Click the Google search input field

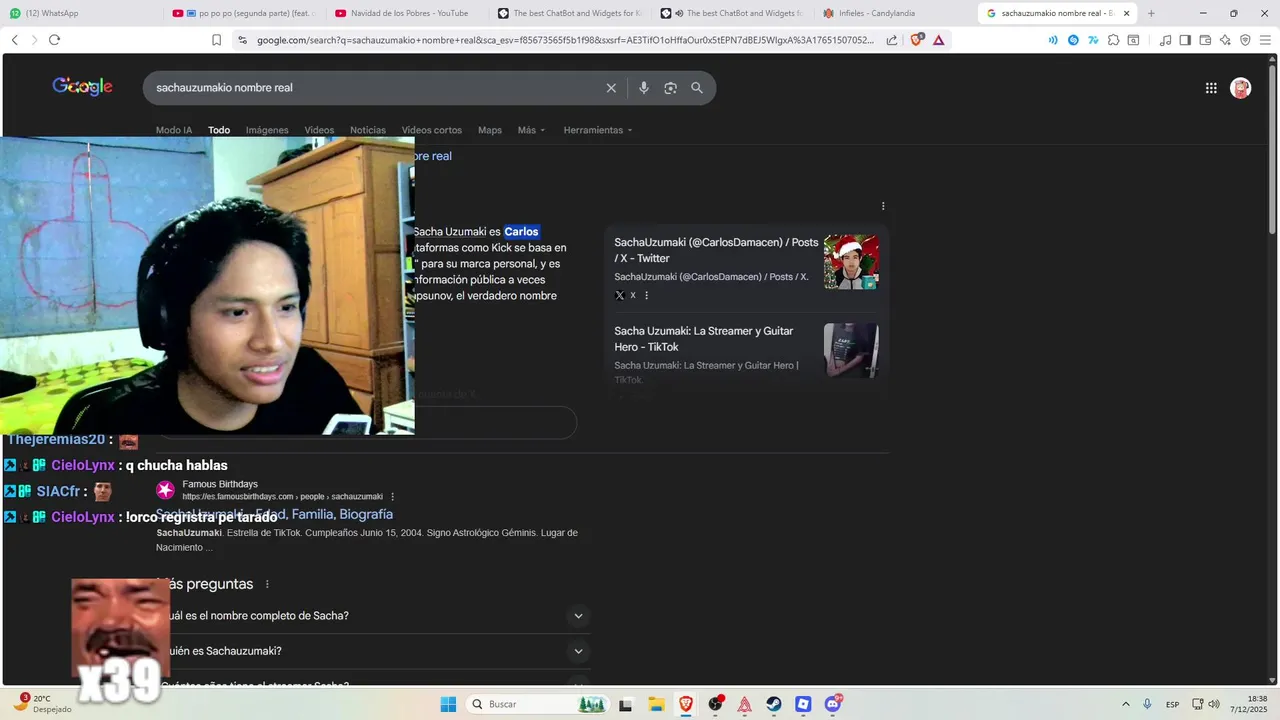click(375, 88)
